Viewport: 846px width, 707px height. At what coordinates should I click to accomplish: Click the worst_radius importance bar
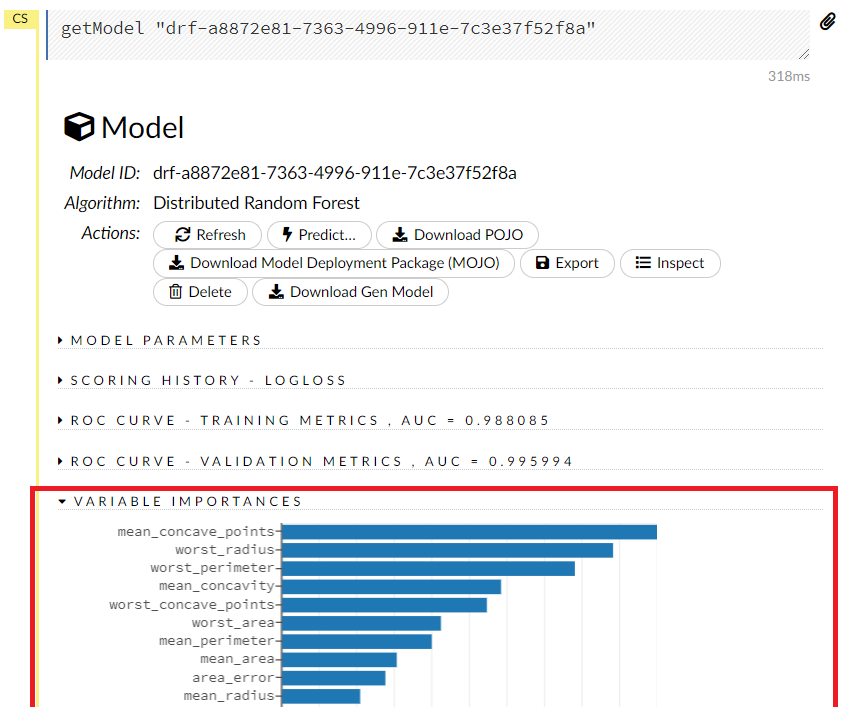pyautogui.click(x=447, y=550)
